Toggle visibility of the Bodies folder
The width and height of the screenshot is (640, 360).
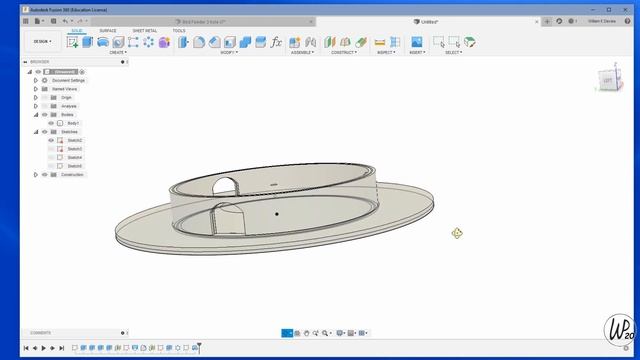click(x=45, y=115)
